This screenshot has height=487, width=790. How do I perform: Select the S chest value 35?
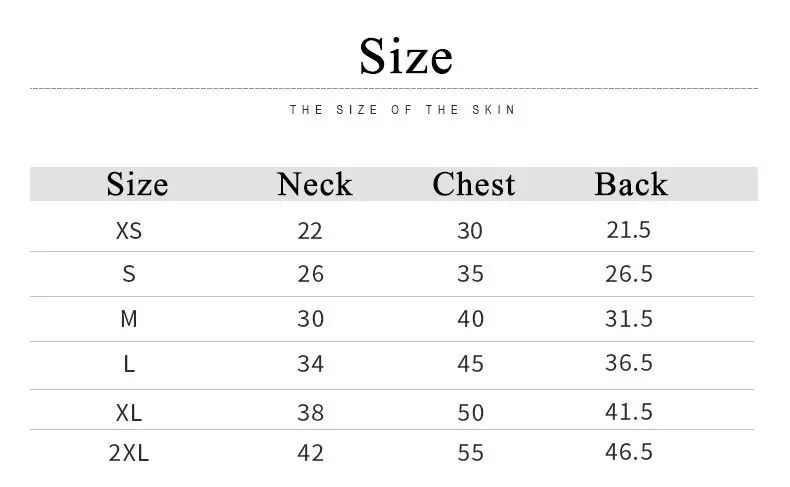click(x=470, y=274)
